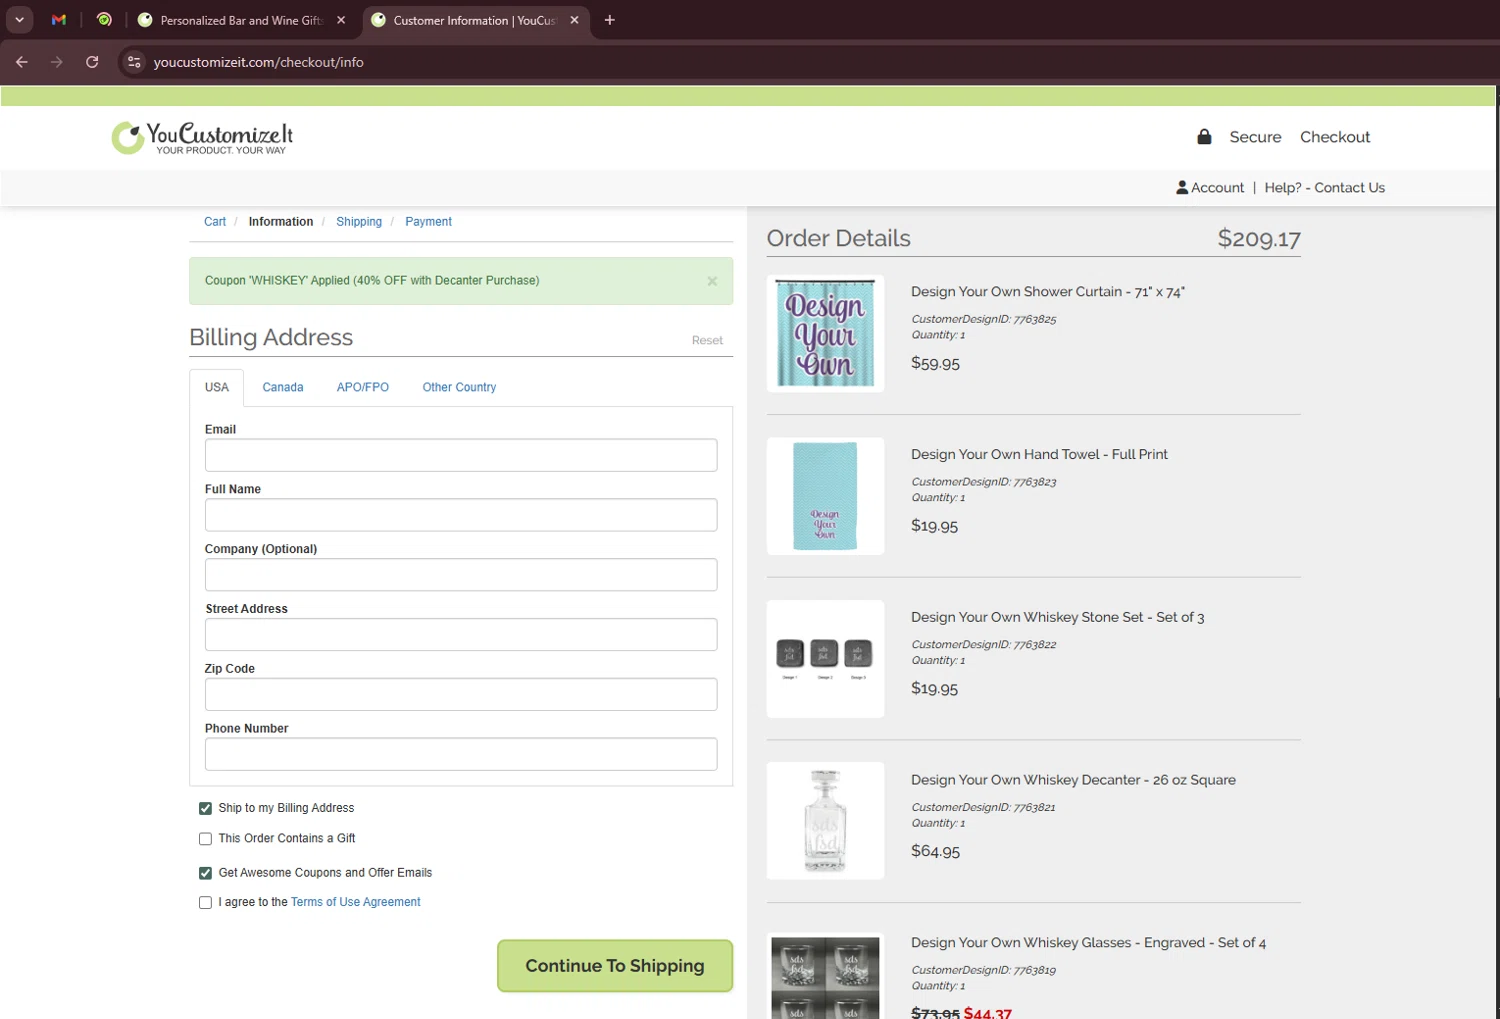Open the green spiral pinned tab
1500x1019 pixels.
click(104, 20)
